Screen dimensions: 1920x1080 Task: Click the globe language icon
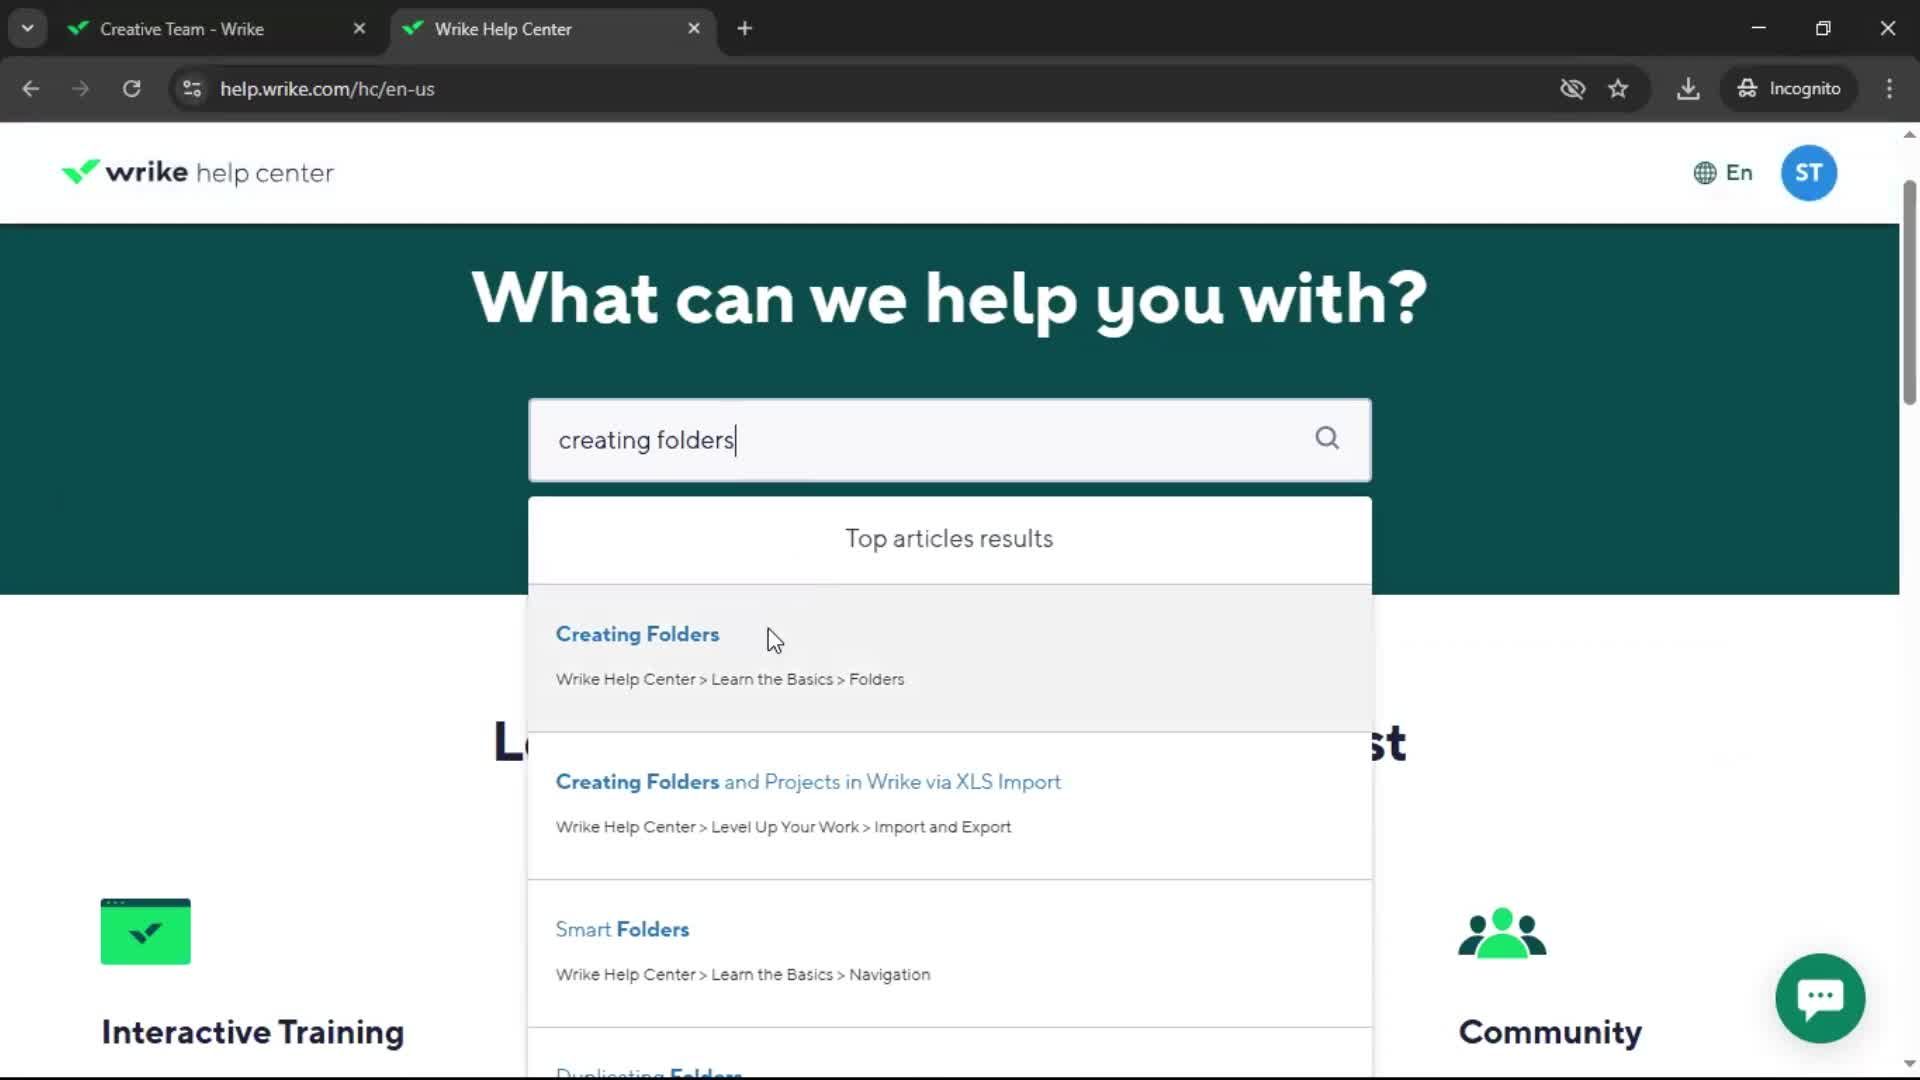click(x=1705, y=173)
